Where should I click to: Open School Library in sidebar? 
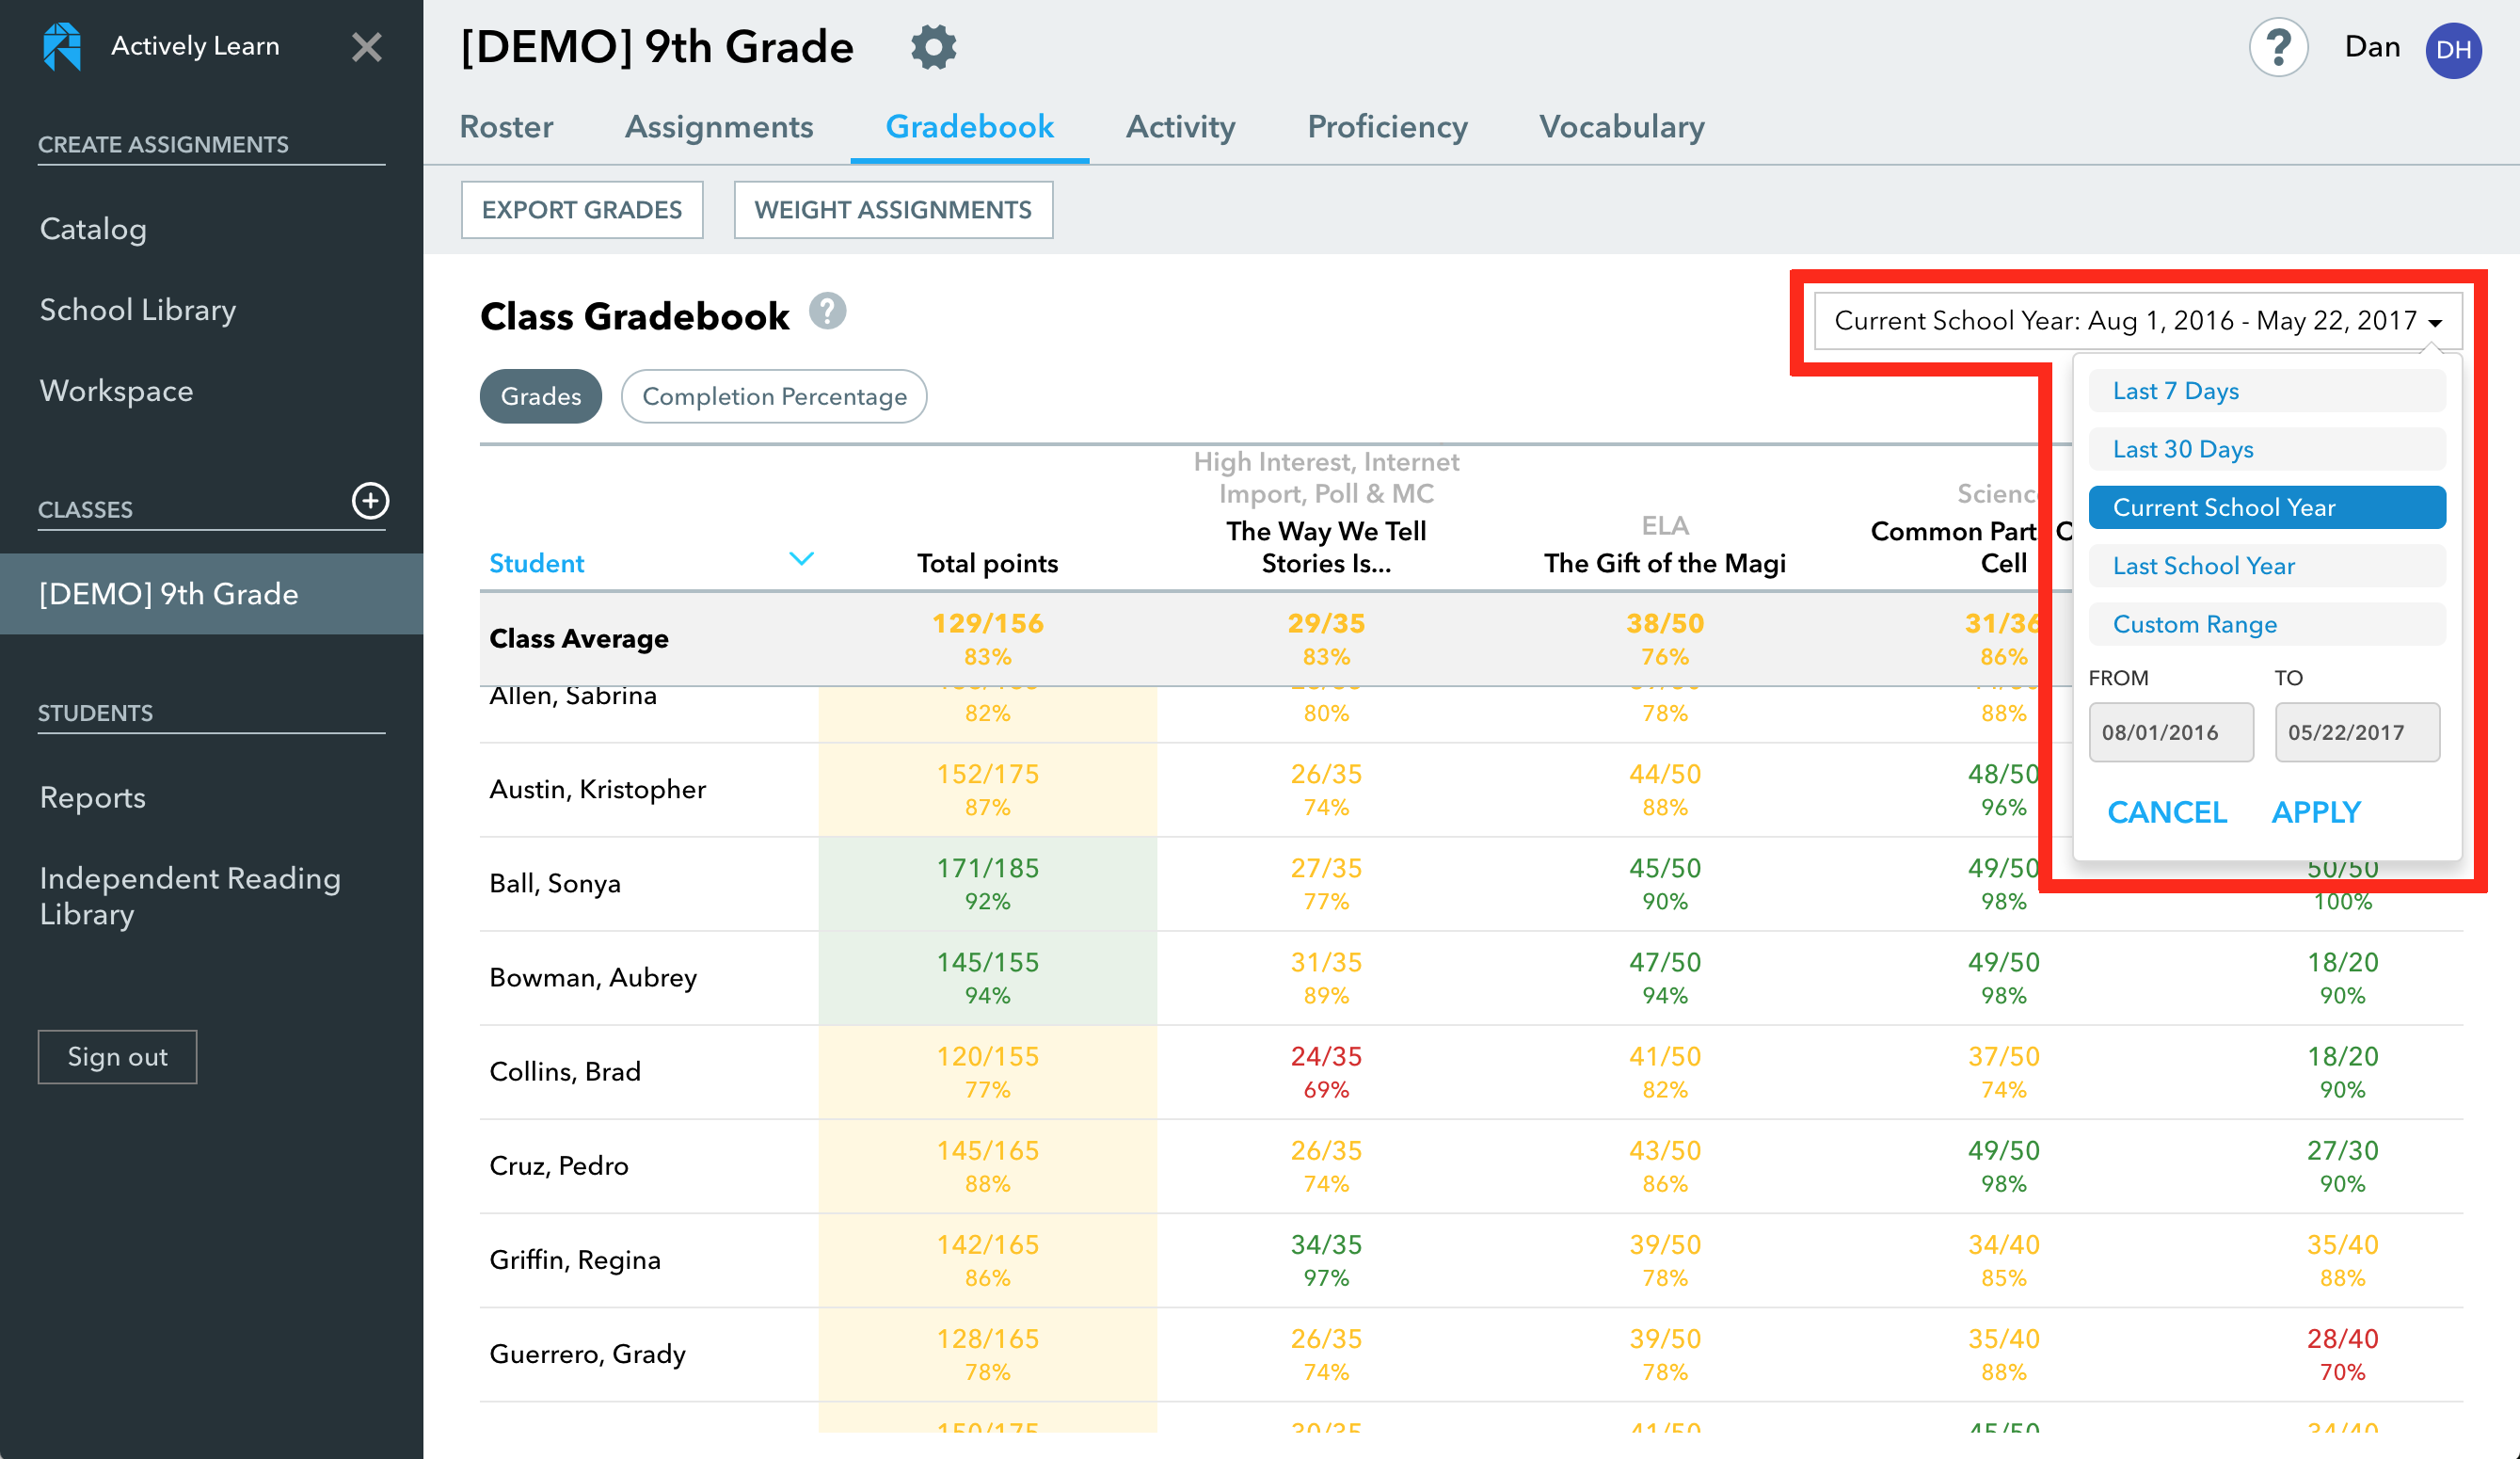point(138,310)
